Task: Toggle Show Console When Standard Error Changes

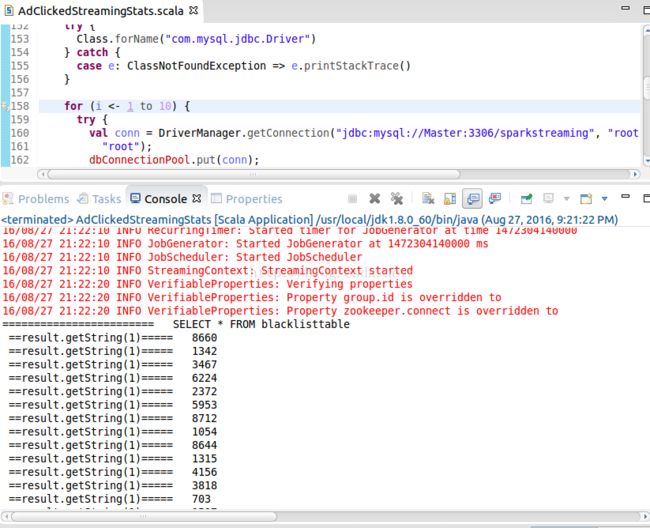Action: click(x=495, y=199)
